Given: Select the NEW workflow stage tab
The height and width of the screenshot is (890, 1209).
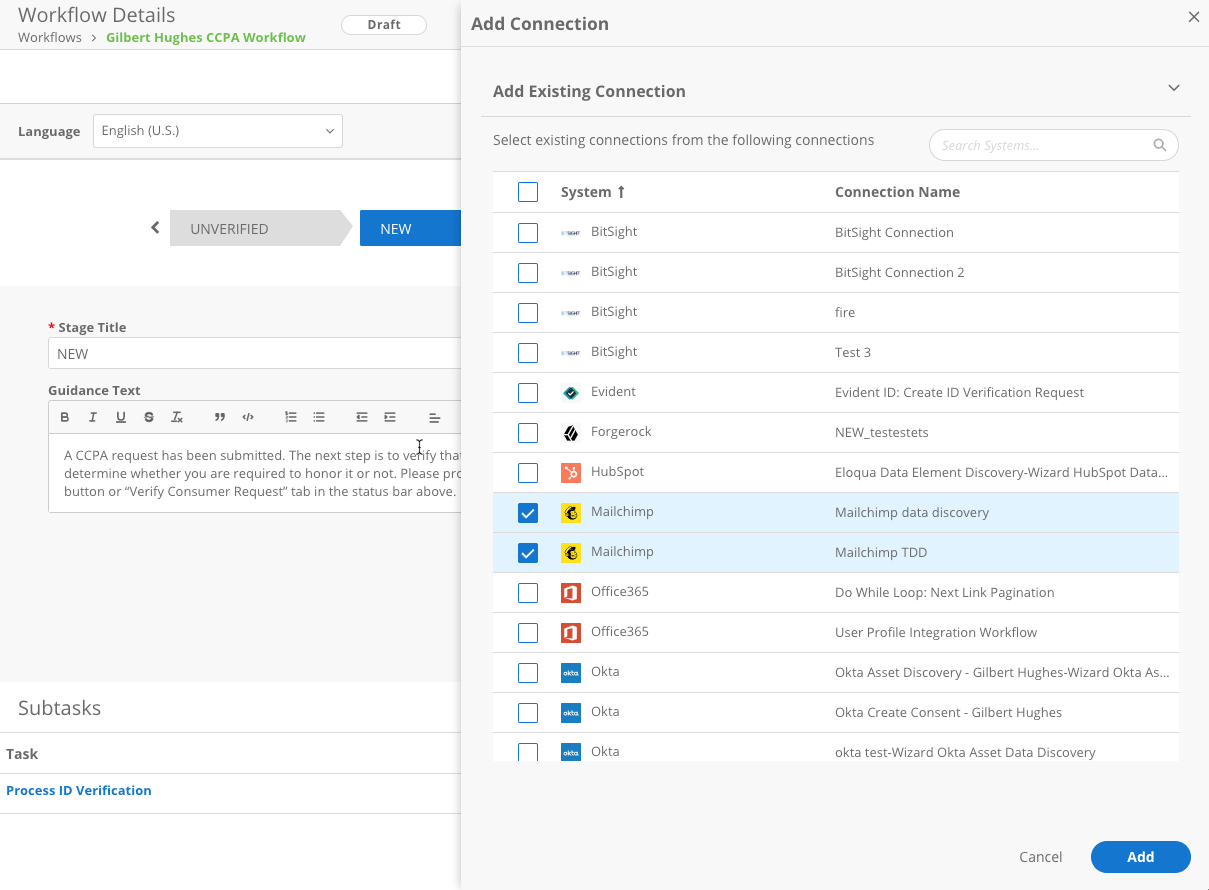Looking at the screenshot, I should (410, 229).
